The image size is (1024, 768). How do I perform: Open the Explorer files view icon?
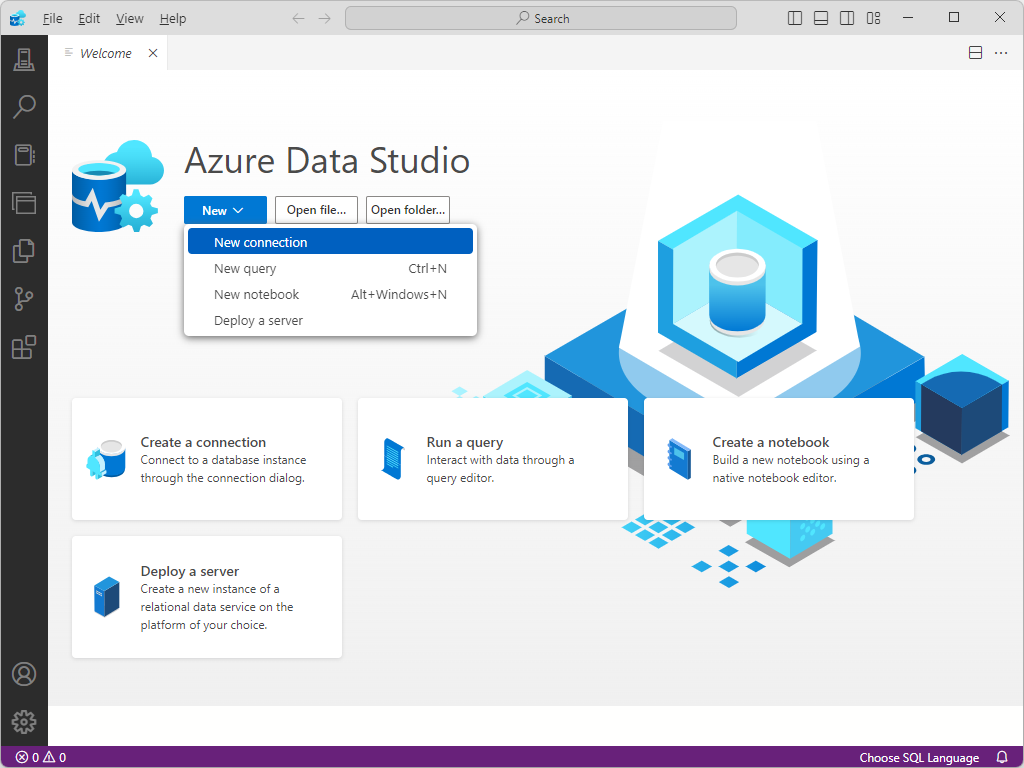(x=24, y=251)
